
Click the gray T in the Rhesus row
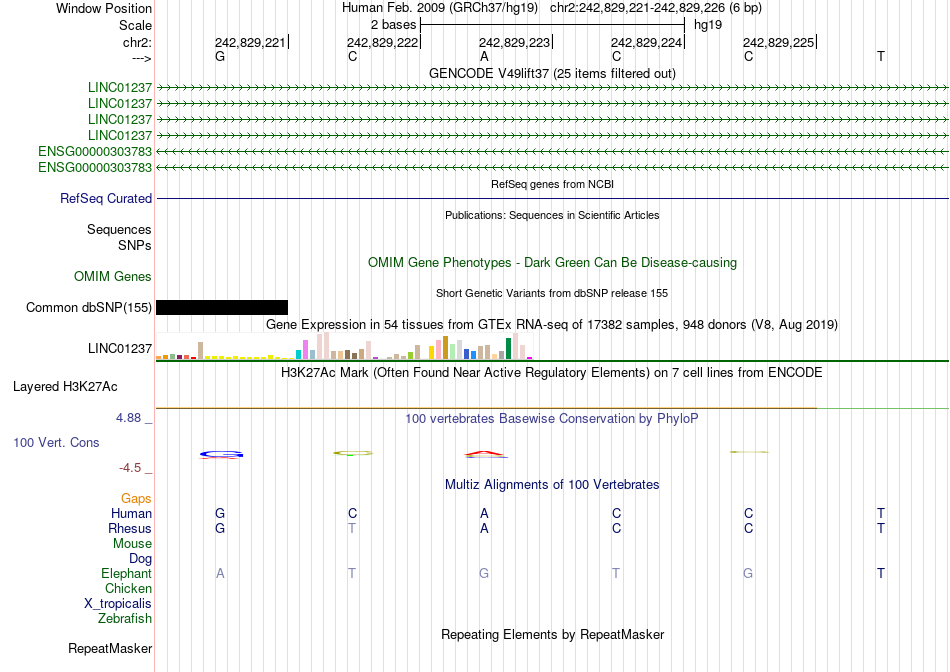coord(352,528)
